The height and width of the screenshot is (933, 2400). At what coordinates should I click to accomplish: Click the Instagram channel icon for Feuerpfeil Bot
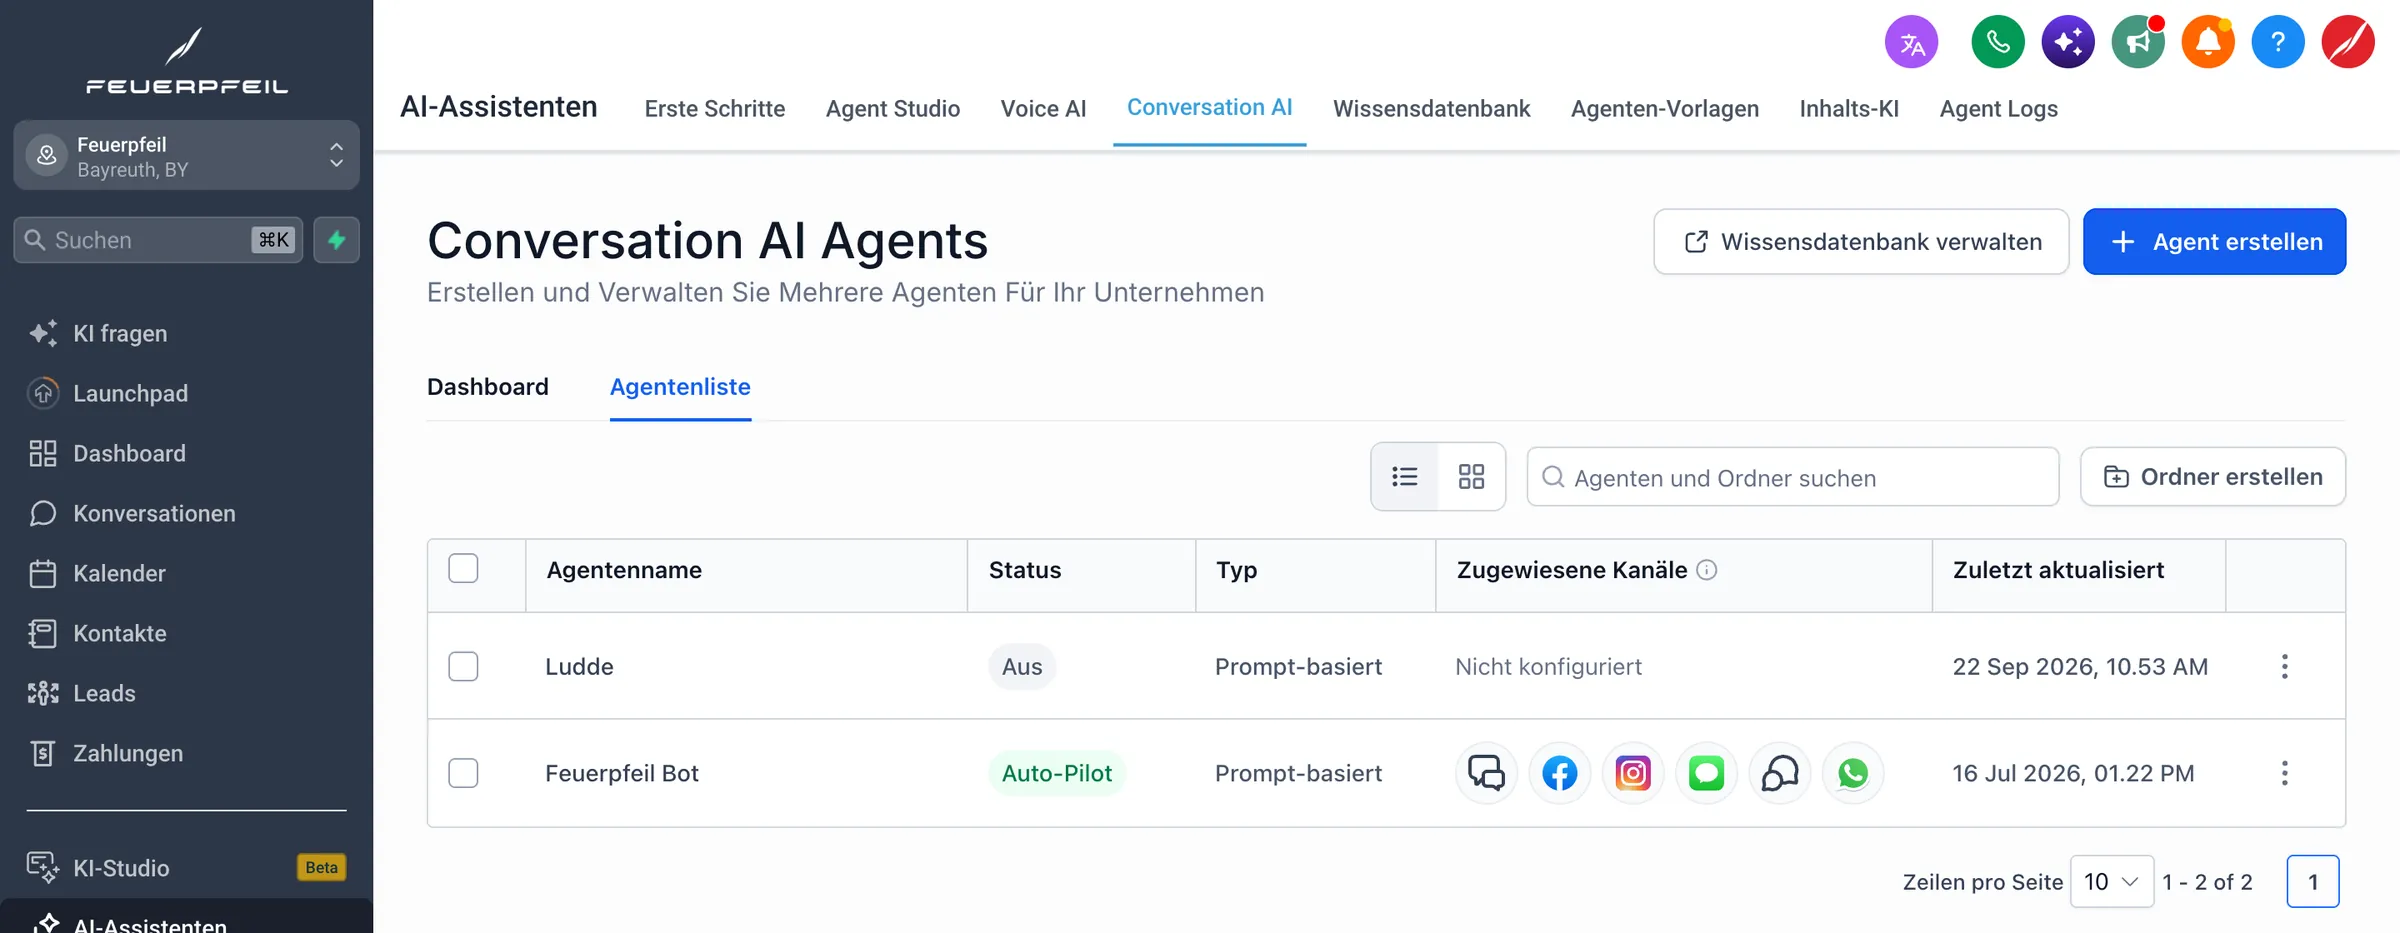tap(1633, 773)
